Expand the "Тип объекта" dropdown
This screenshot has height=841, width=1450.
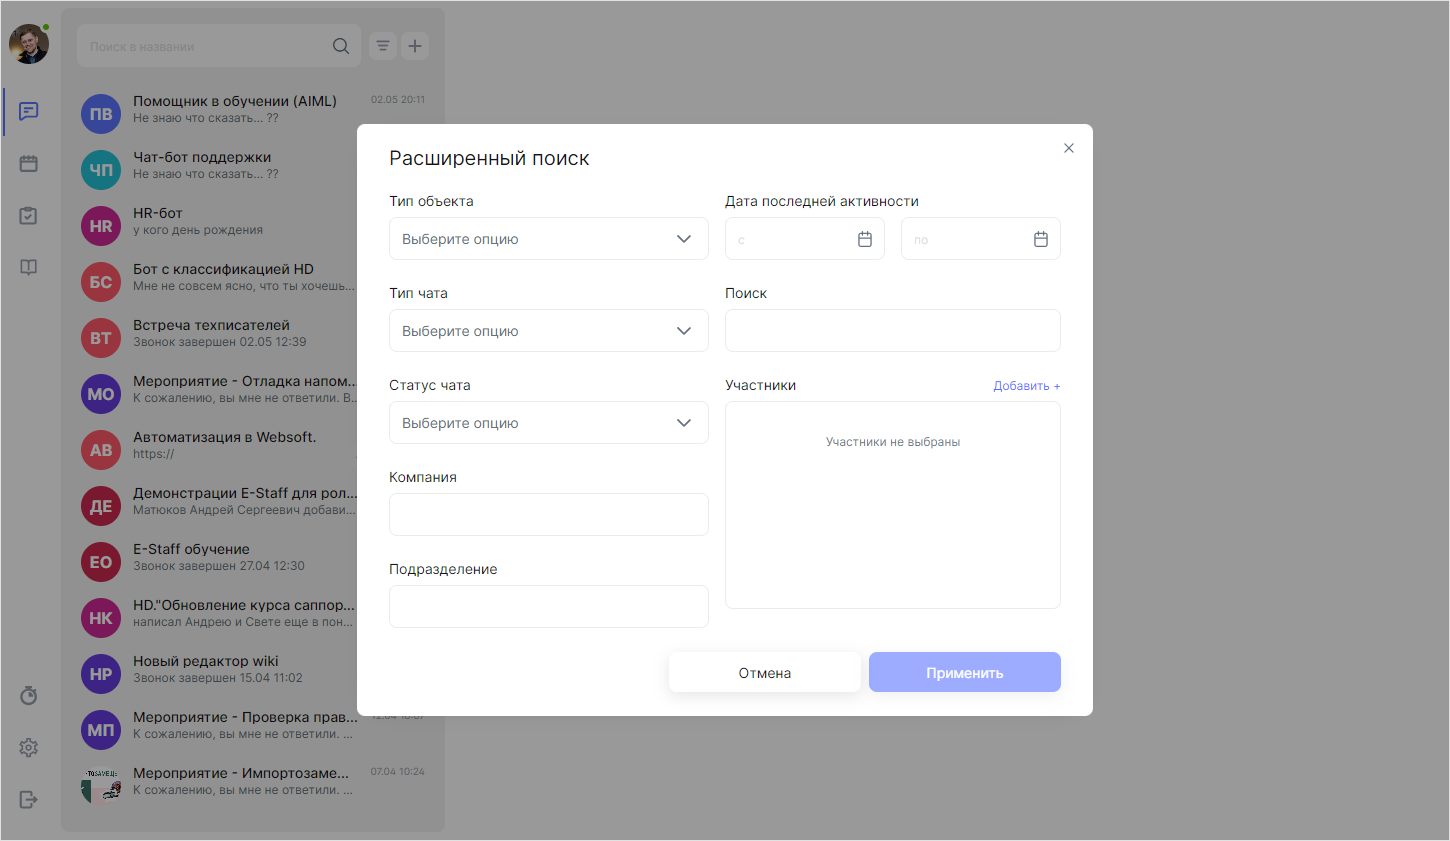[x=548, y=239]
